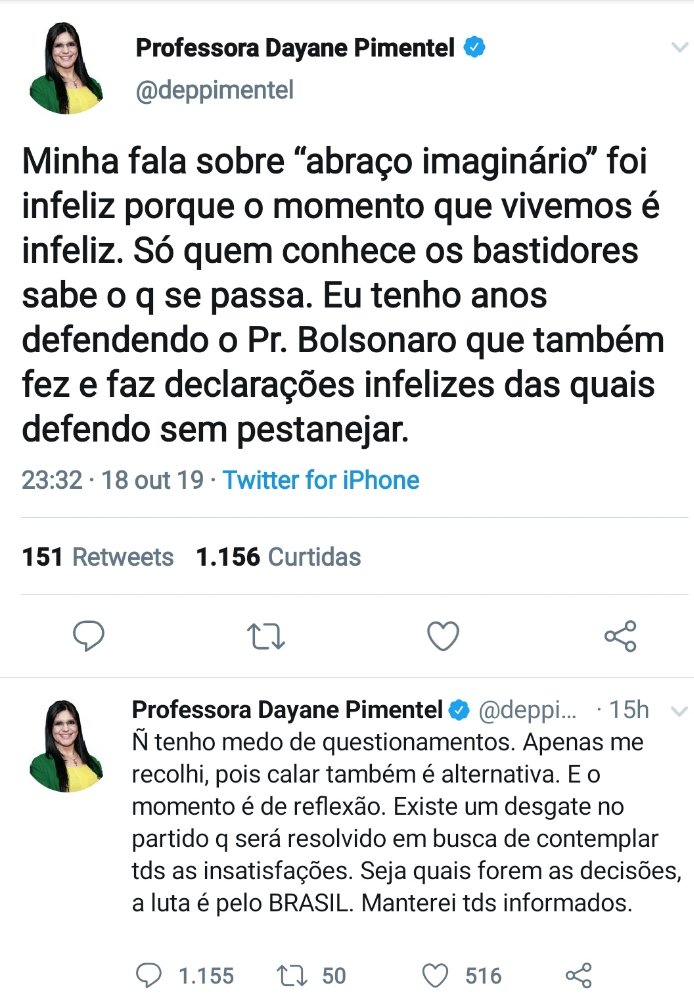This screenshot has width=694, height=1000.
Task: Reply to the main tweet
Action: (90, 635)
